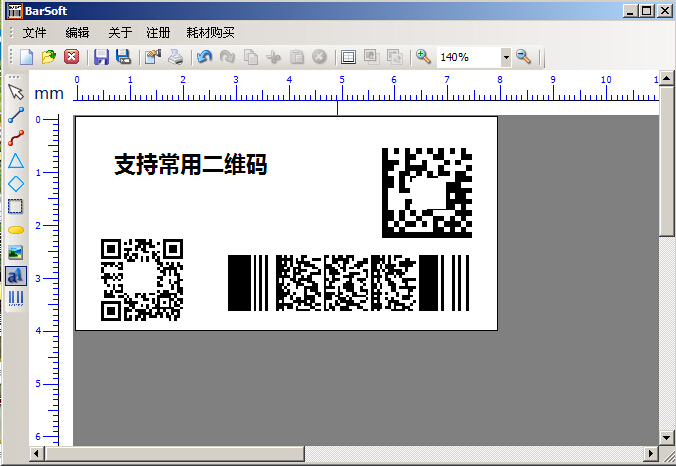Open a file with folder icon
This screenshot has width=676, height=466.
point(49,57)
